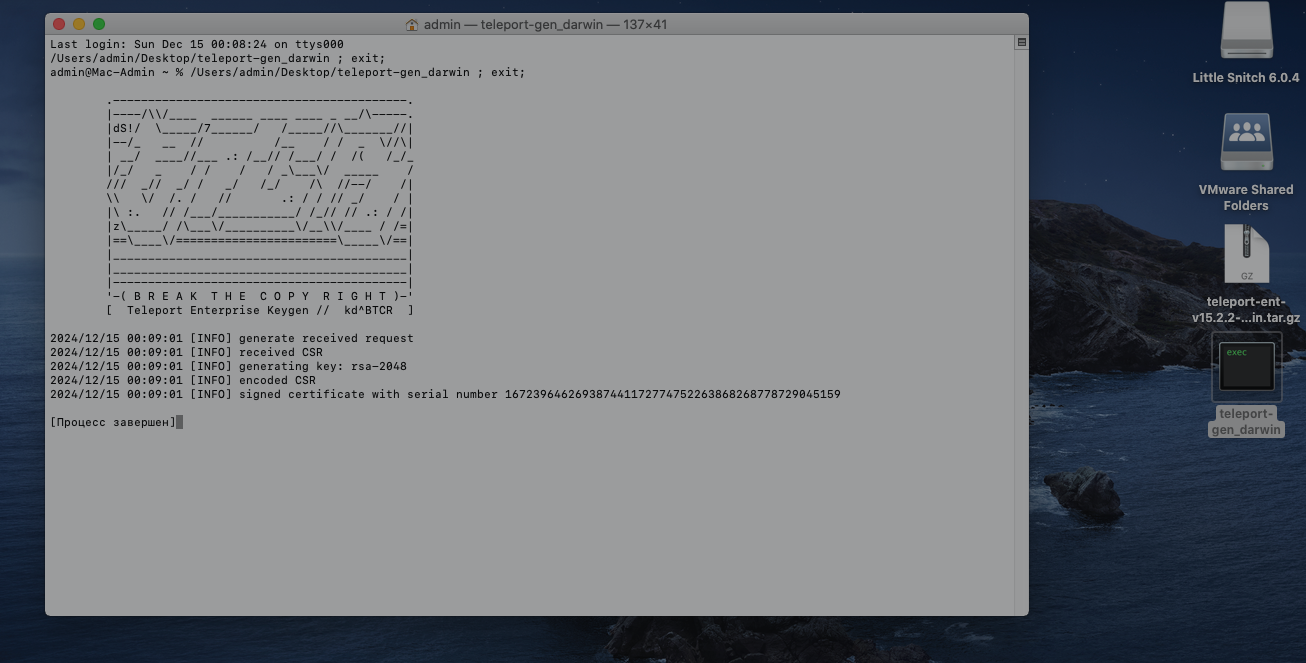Click the 'encoded CSR' log line
The image size is (1306, 663).
(183, 380)
